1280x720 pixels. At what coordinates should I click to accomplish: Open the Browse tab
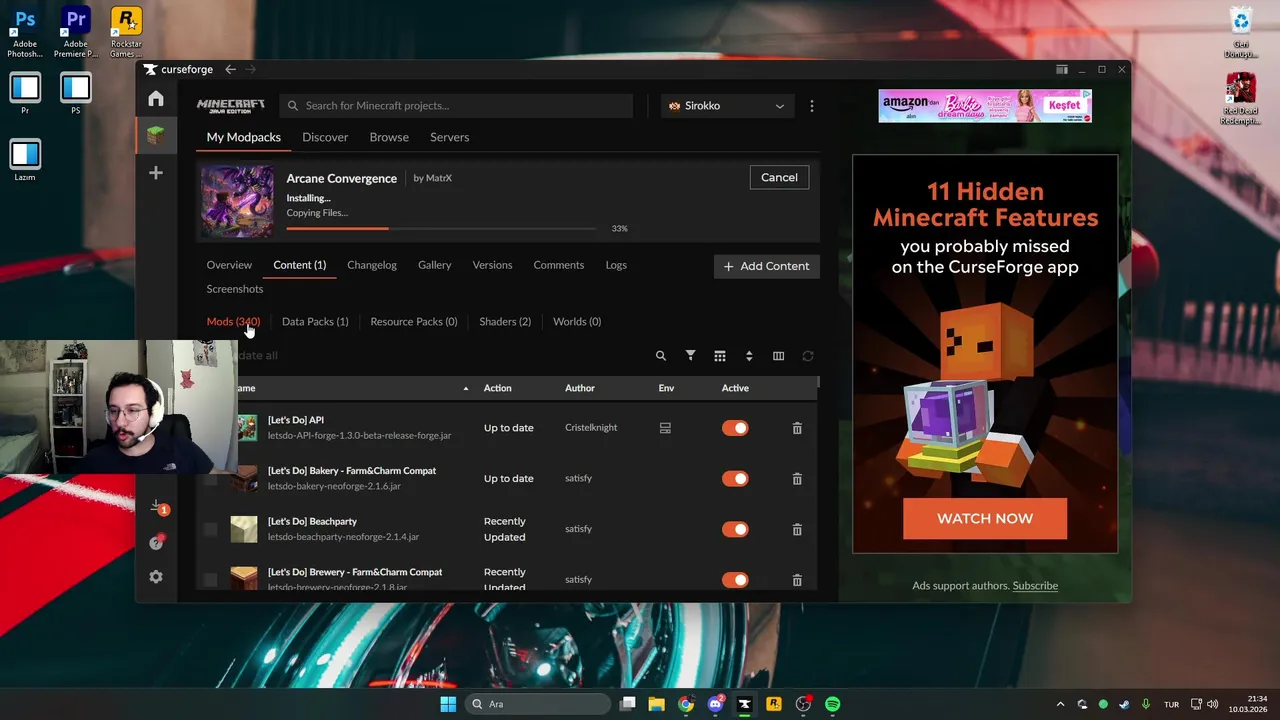click(389, 137)
